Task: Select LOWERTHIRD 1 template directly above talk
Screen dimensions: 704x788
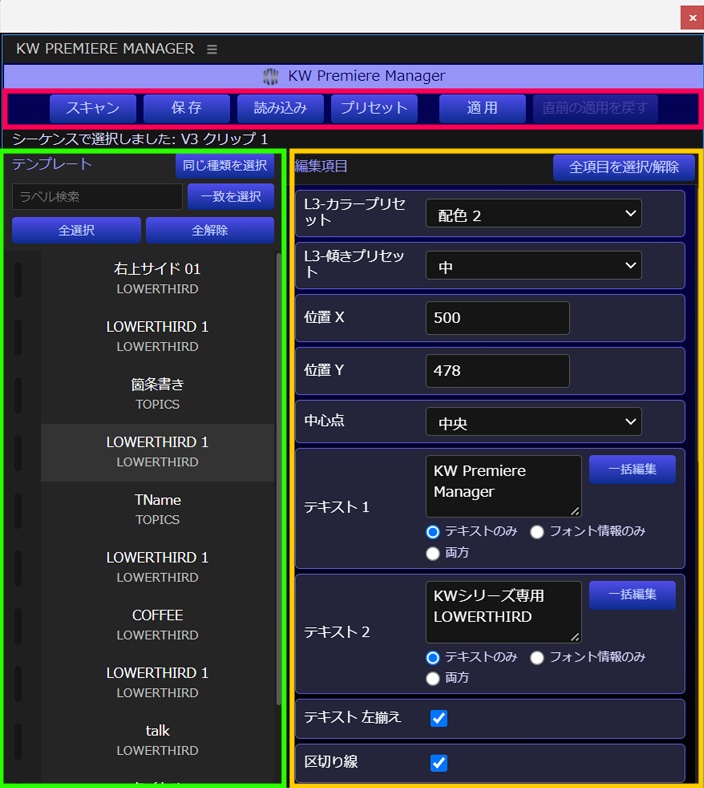Action: coord(157,683)
